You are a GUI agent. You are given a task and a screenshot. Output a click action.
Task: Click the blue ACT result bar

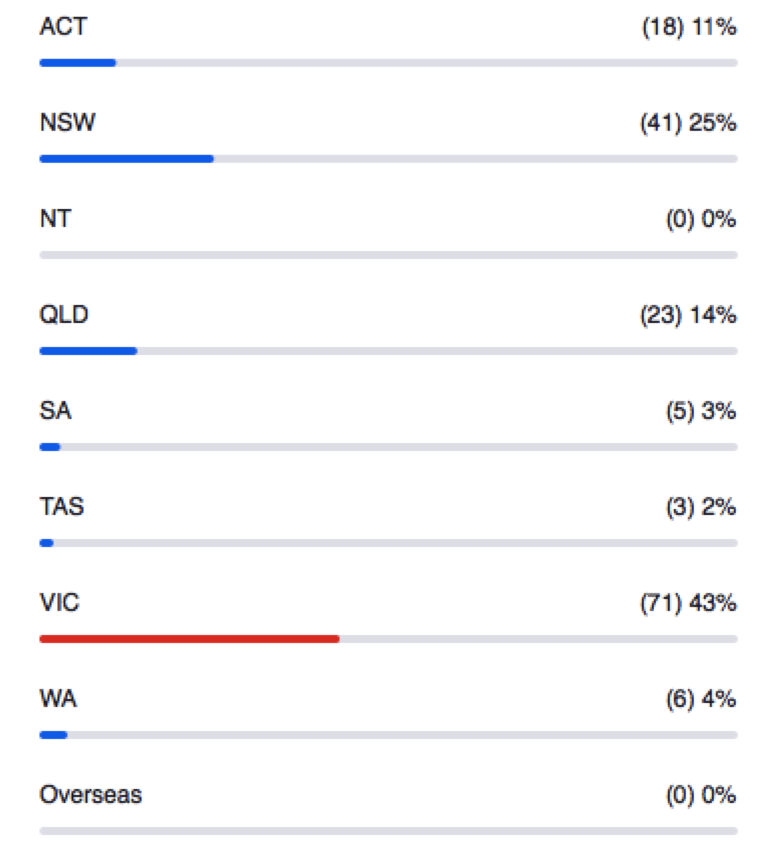coord(77,63)
